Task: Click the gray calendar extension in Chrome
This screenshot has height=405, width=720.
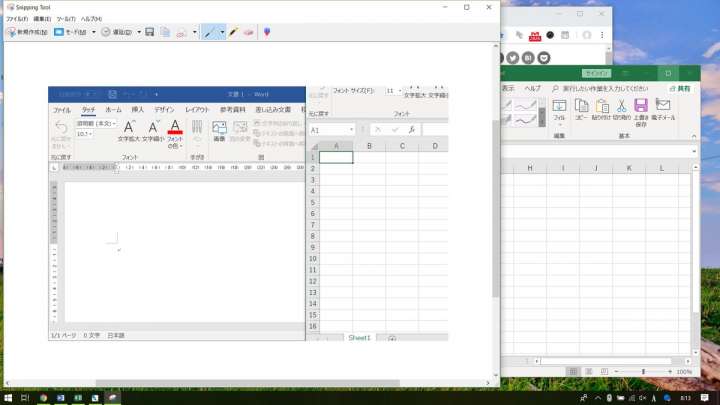Action: 565,35
